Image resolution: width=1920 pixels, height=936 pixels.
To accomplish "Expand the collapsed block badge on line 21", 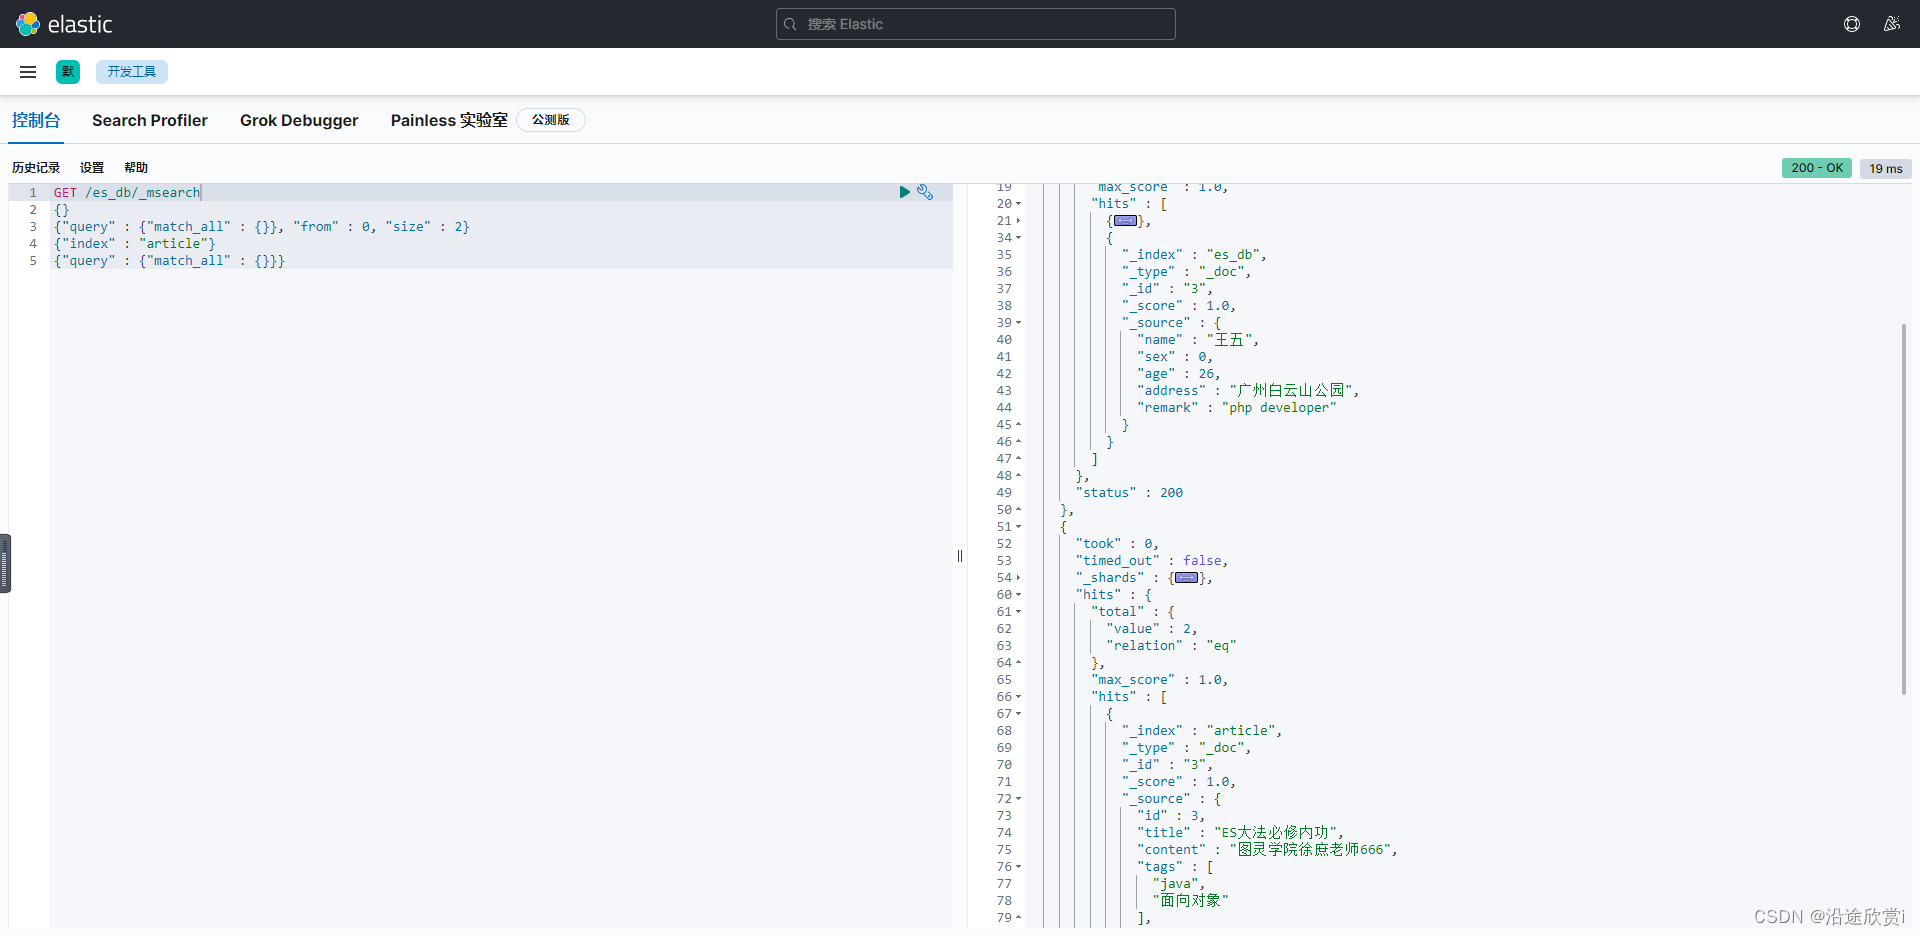I will 1125,221.
